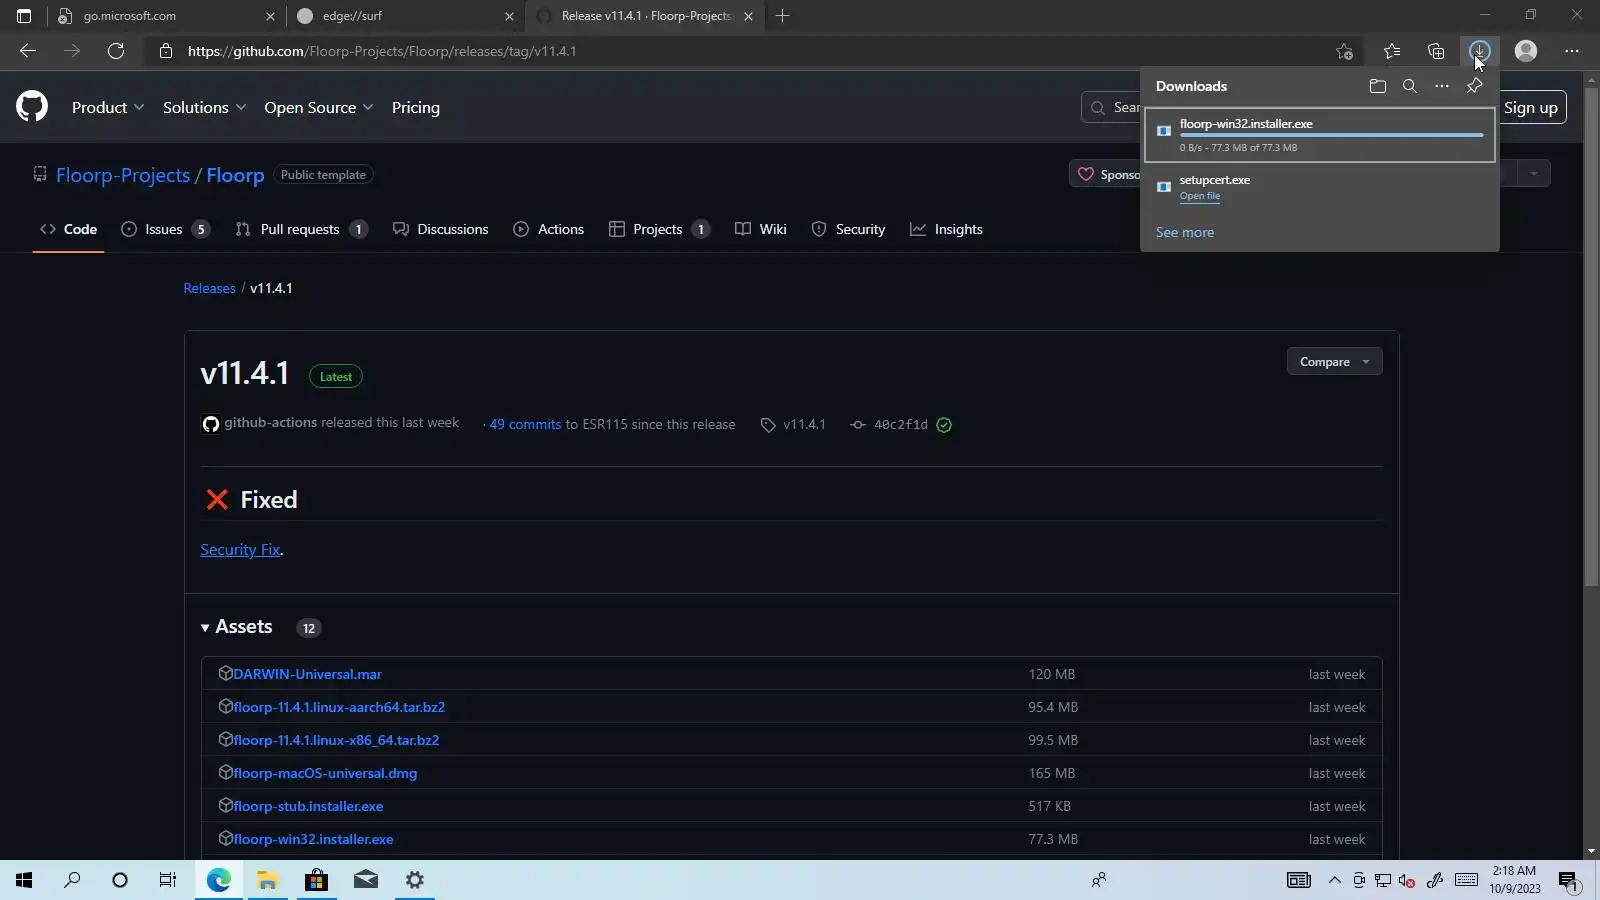This screenshot has width=1600, height=900.
Task: Open Microsoft Store from taskbar
Action: point(316,880)
